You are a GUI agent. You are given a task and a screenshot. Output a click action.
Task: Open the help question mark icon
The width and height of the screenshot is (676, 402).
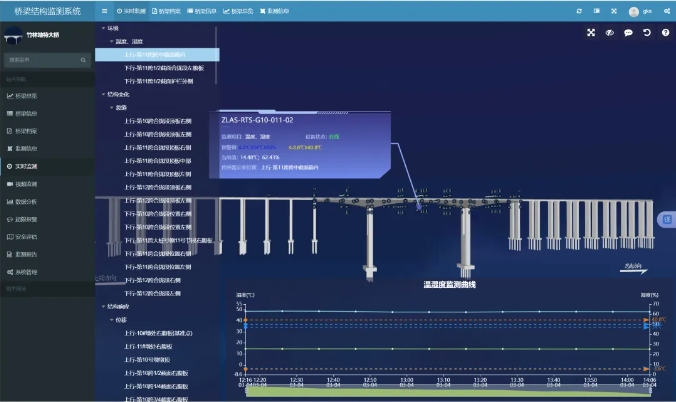[664, 32]
